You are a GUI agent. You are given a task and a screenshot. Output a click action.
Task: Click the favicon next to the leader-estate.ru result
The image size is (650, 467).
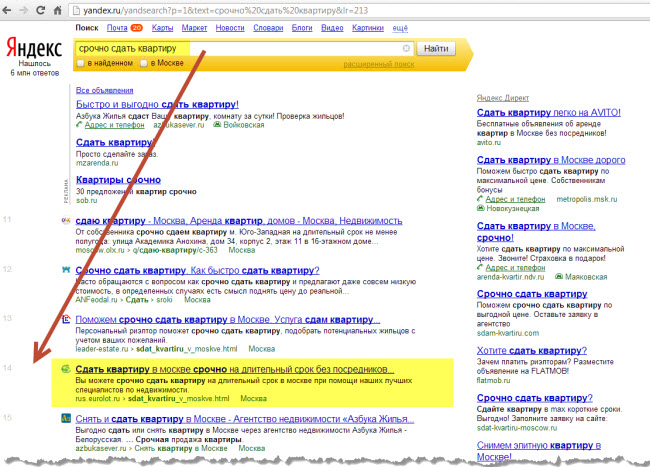[66, 319]
